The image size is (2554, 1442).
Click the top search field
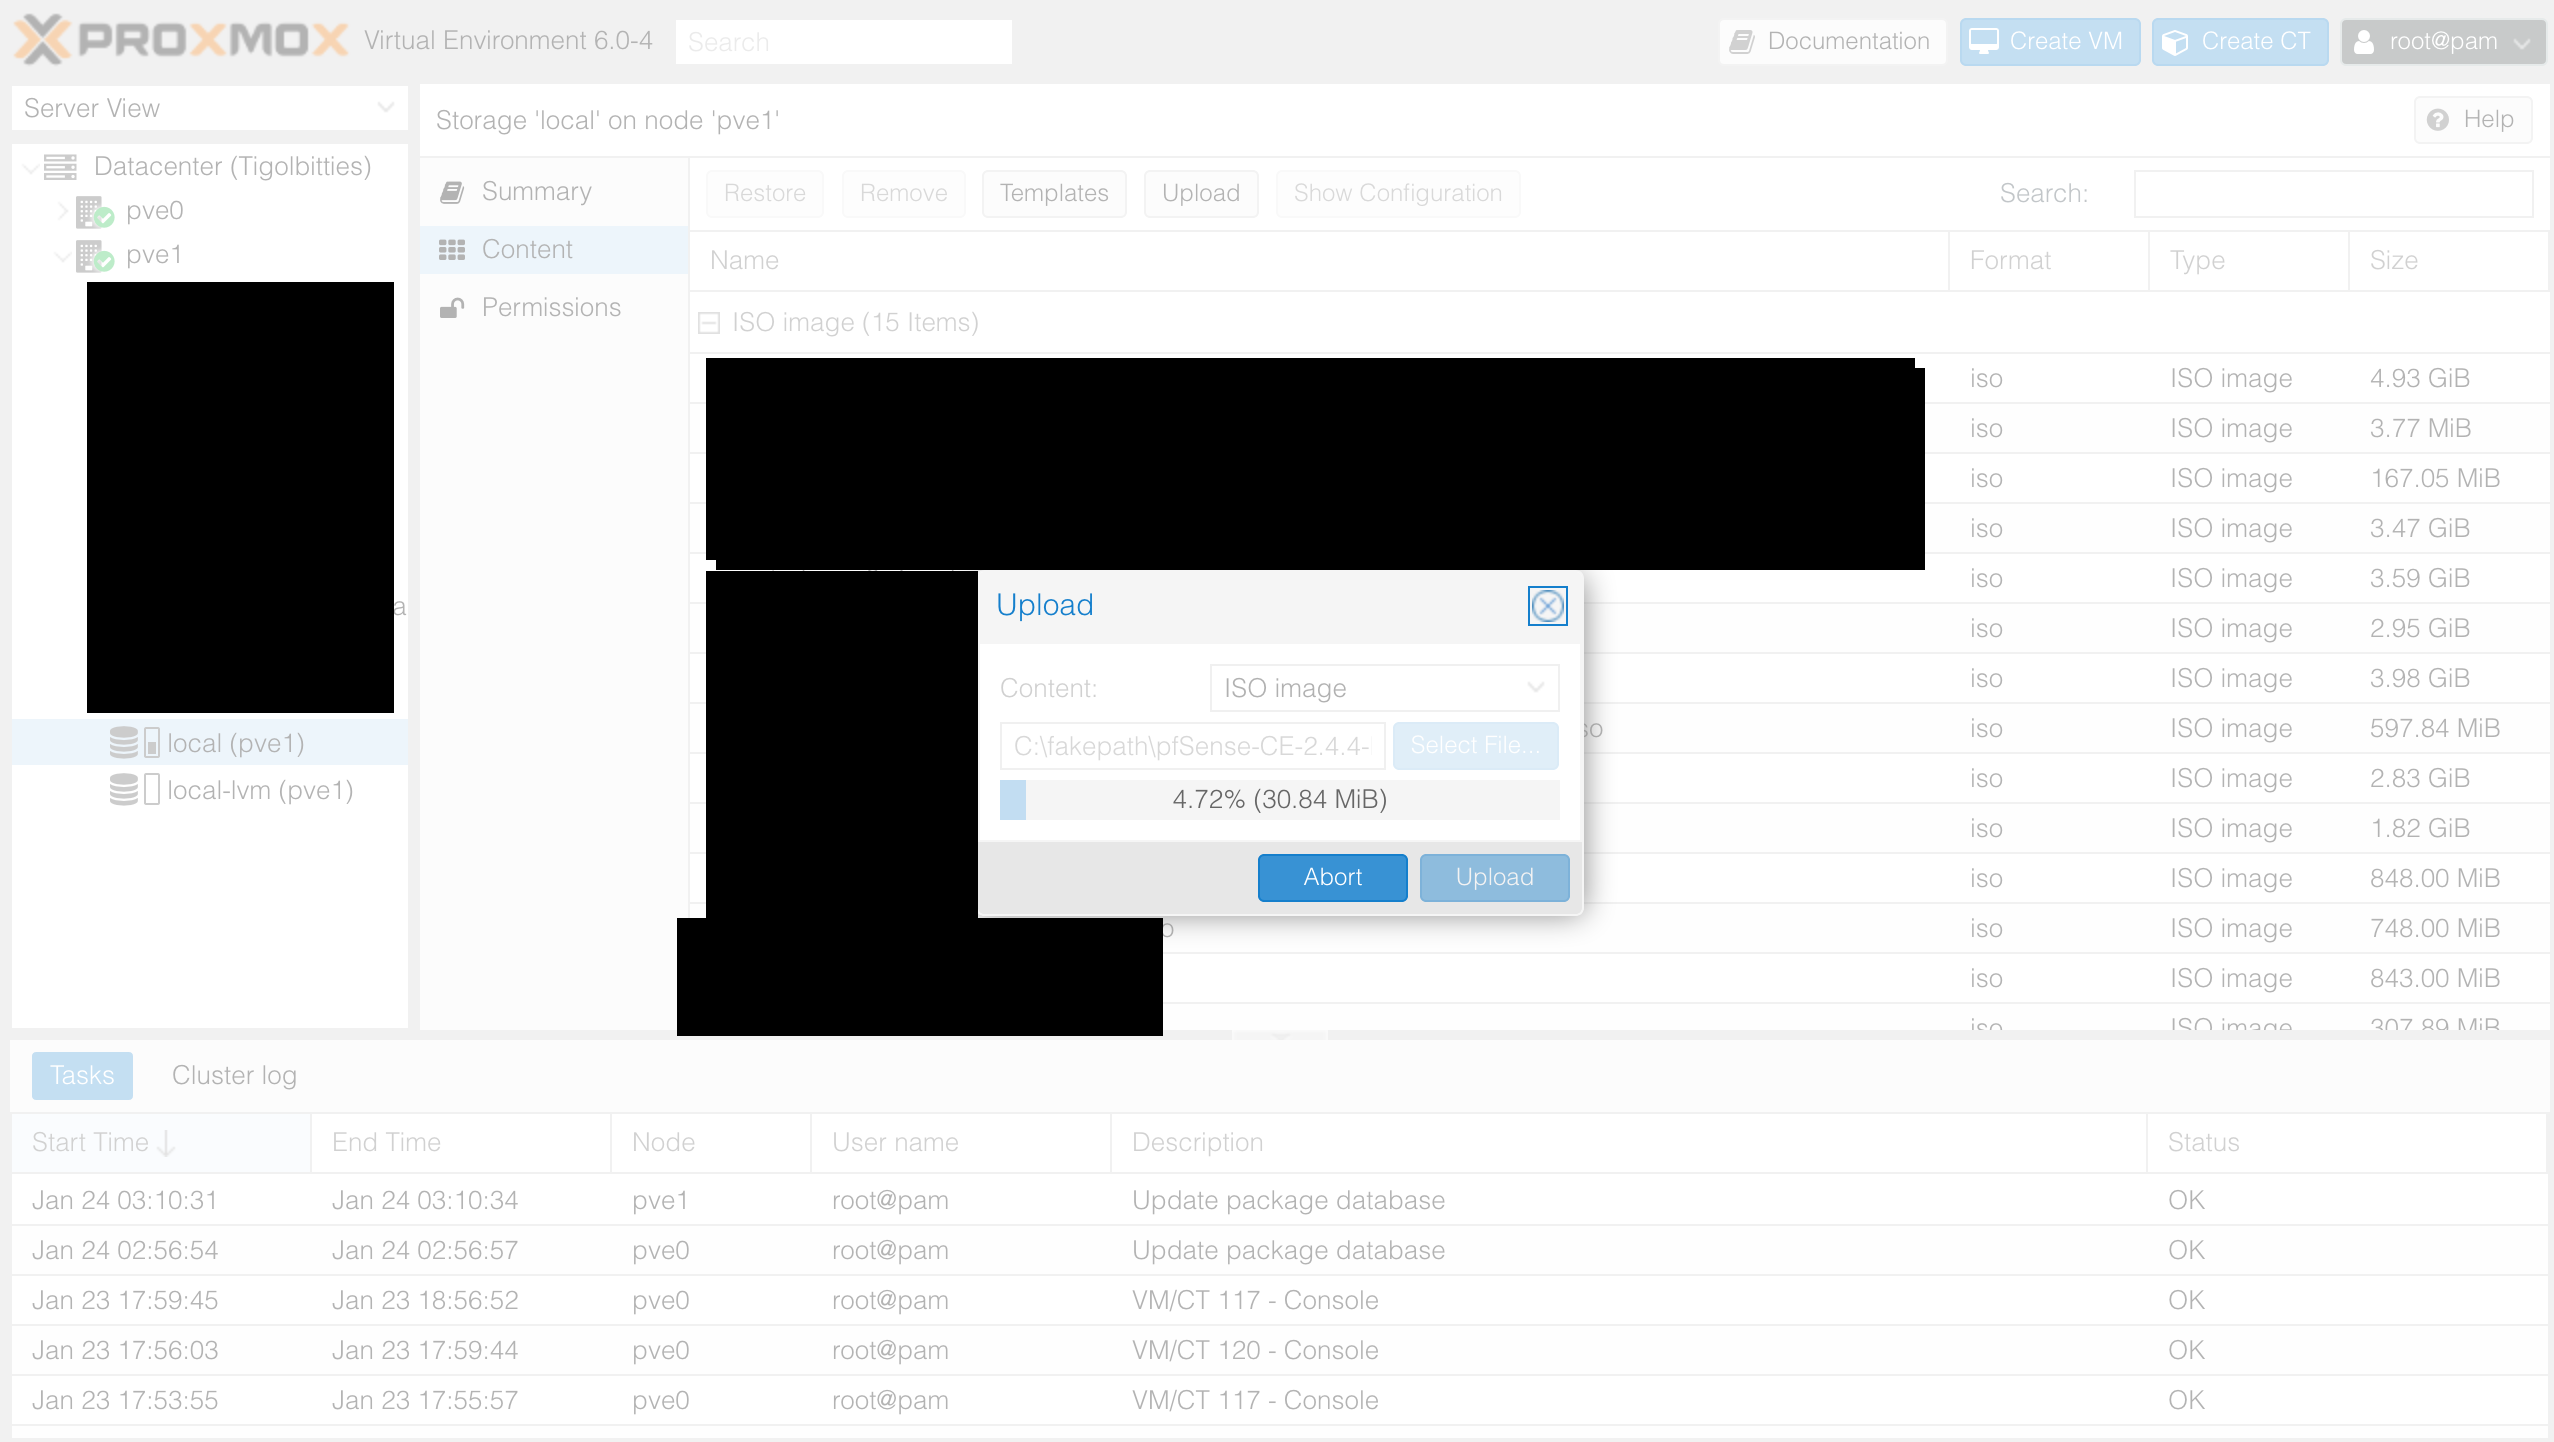[x=843, y=41]
